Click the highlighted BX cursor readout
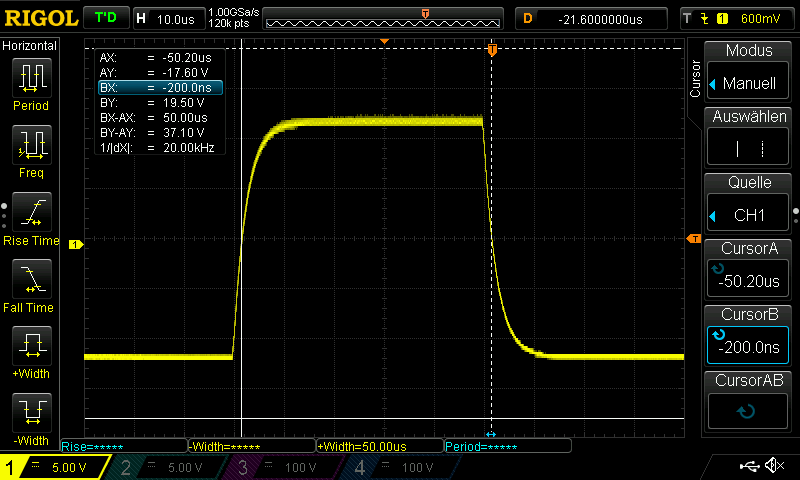This screenshot has height=480, width=800. click(160, 88)
